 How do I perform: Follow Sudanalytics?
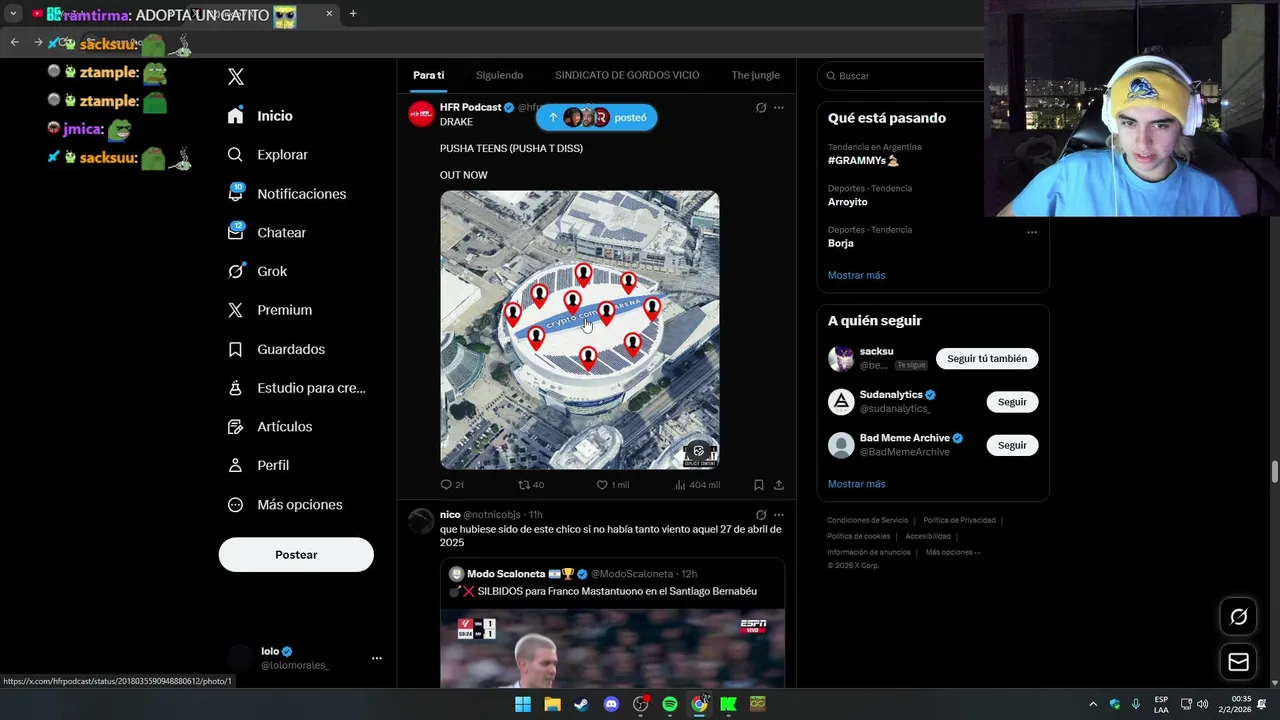(x=1012, y=402)
